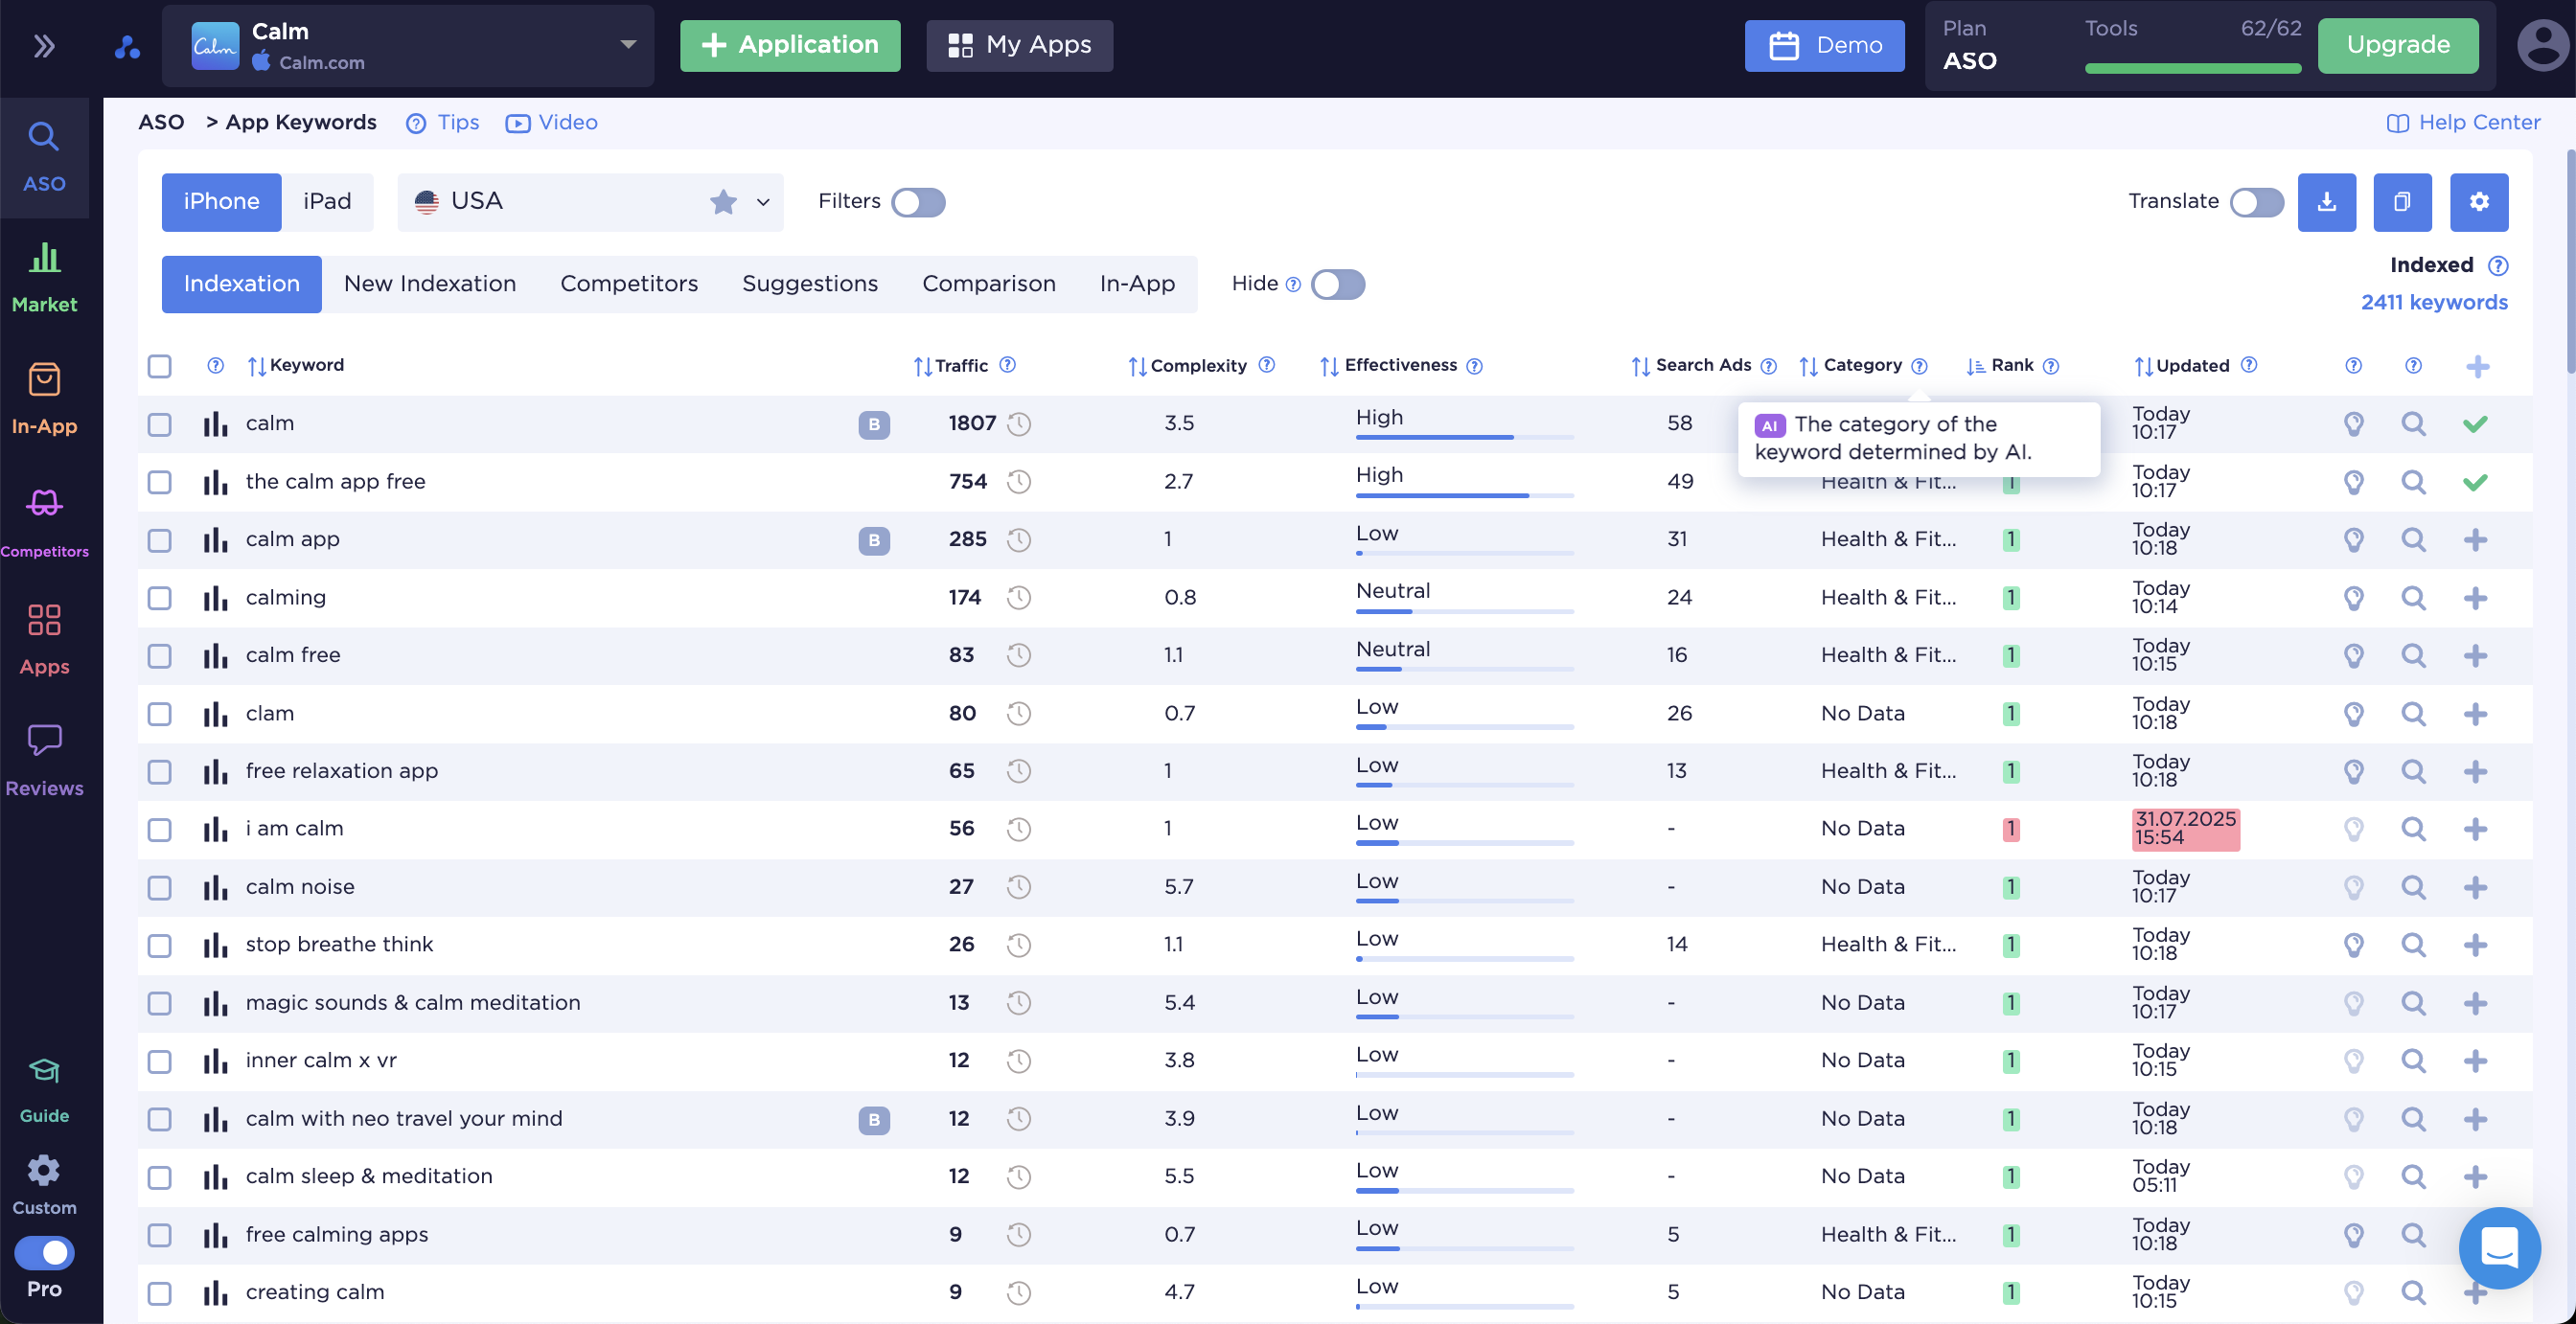2576x1324 pixels.
Task: Open In-App section in sidebar
Action: 44,399
